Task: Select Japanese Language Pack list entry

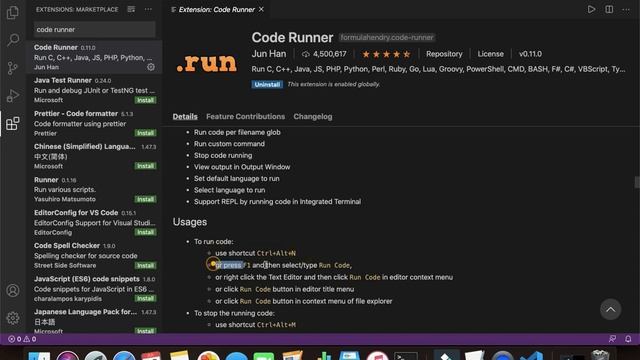Action: click(94, 321)
